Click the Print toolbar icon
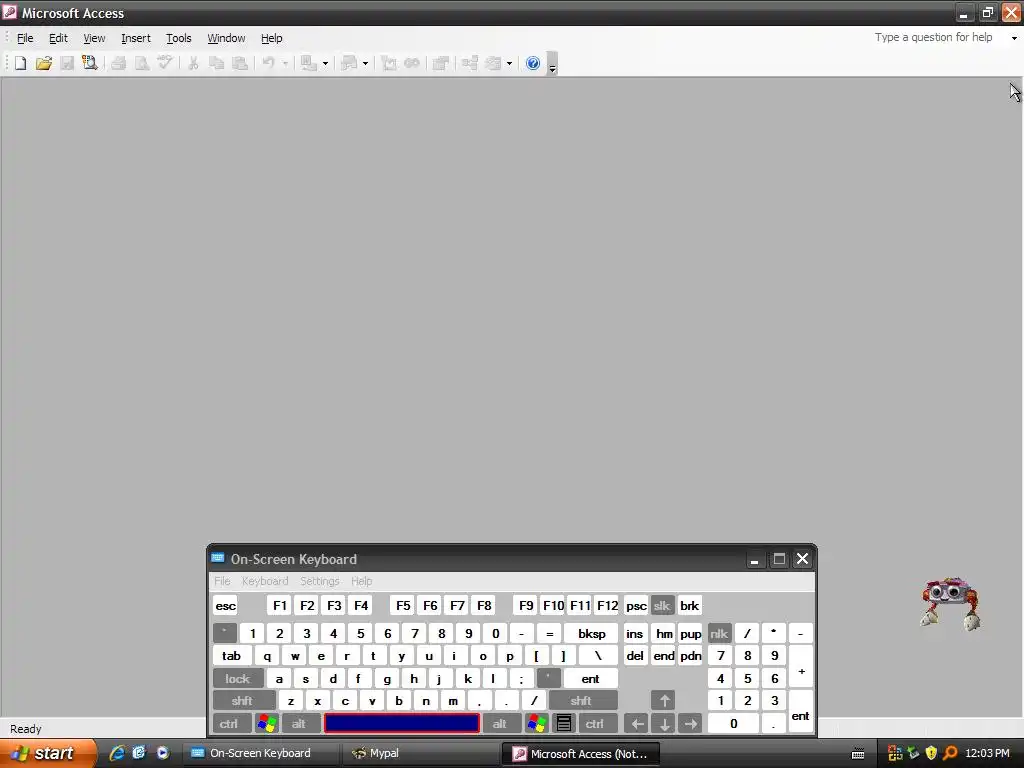 point(118,63)
